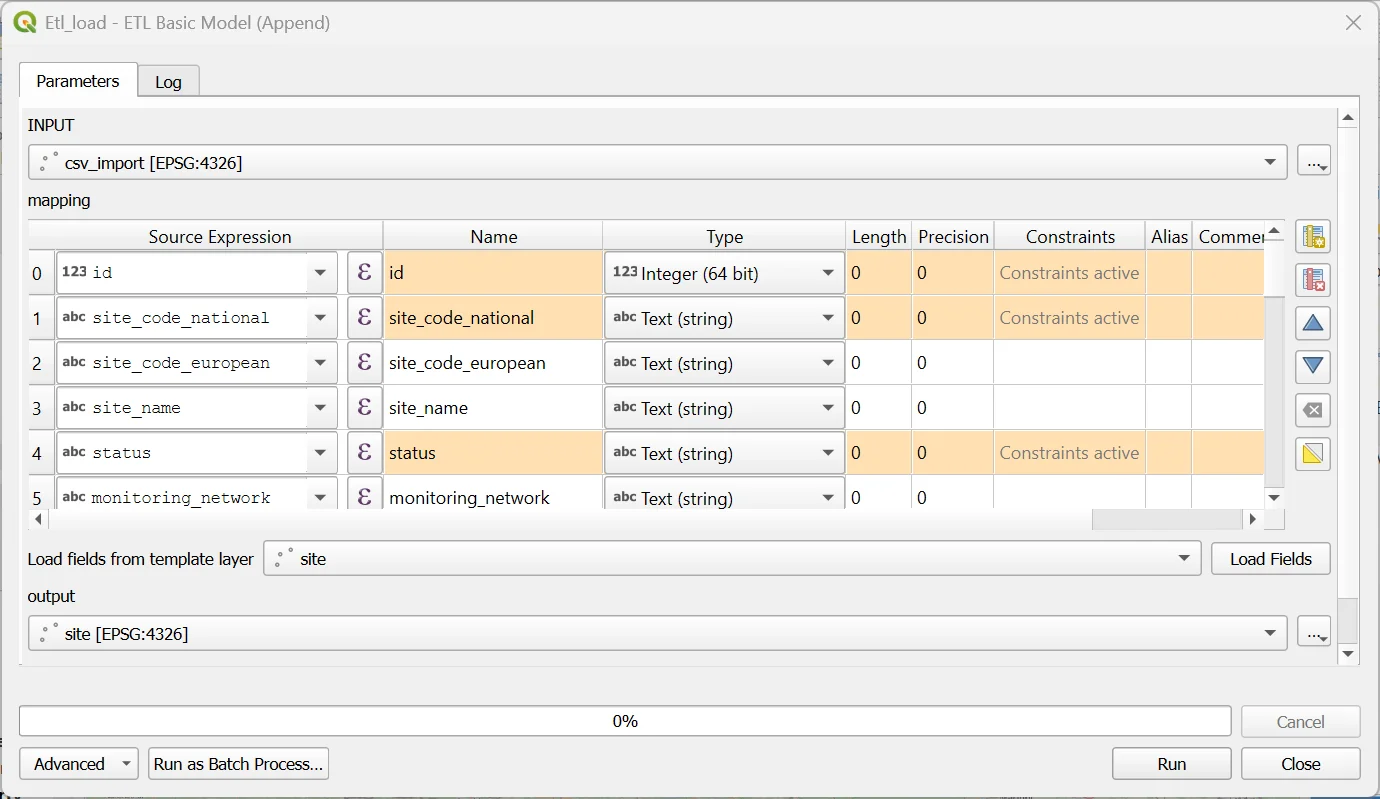This screenshot has height=799, width=1380.
Task: Click the Load Fields button
Action: tap(1270, 559)
